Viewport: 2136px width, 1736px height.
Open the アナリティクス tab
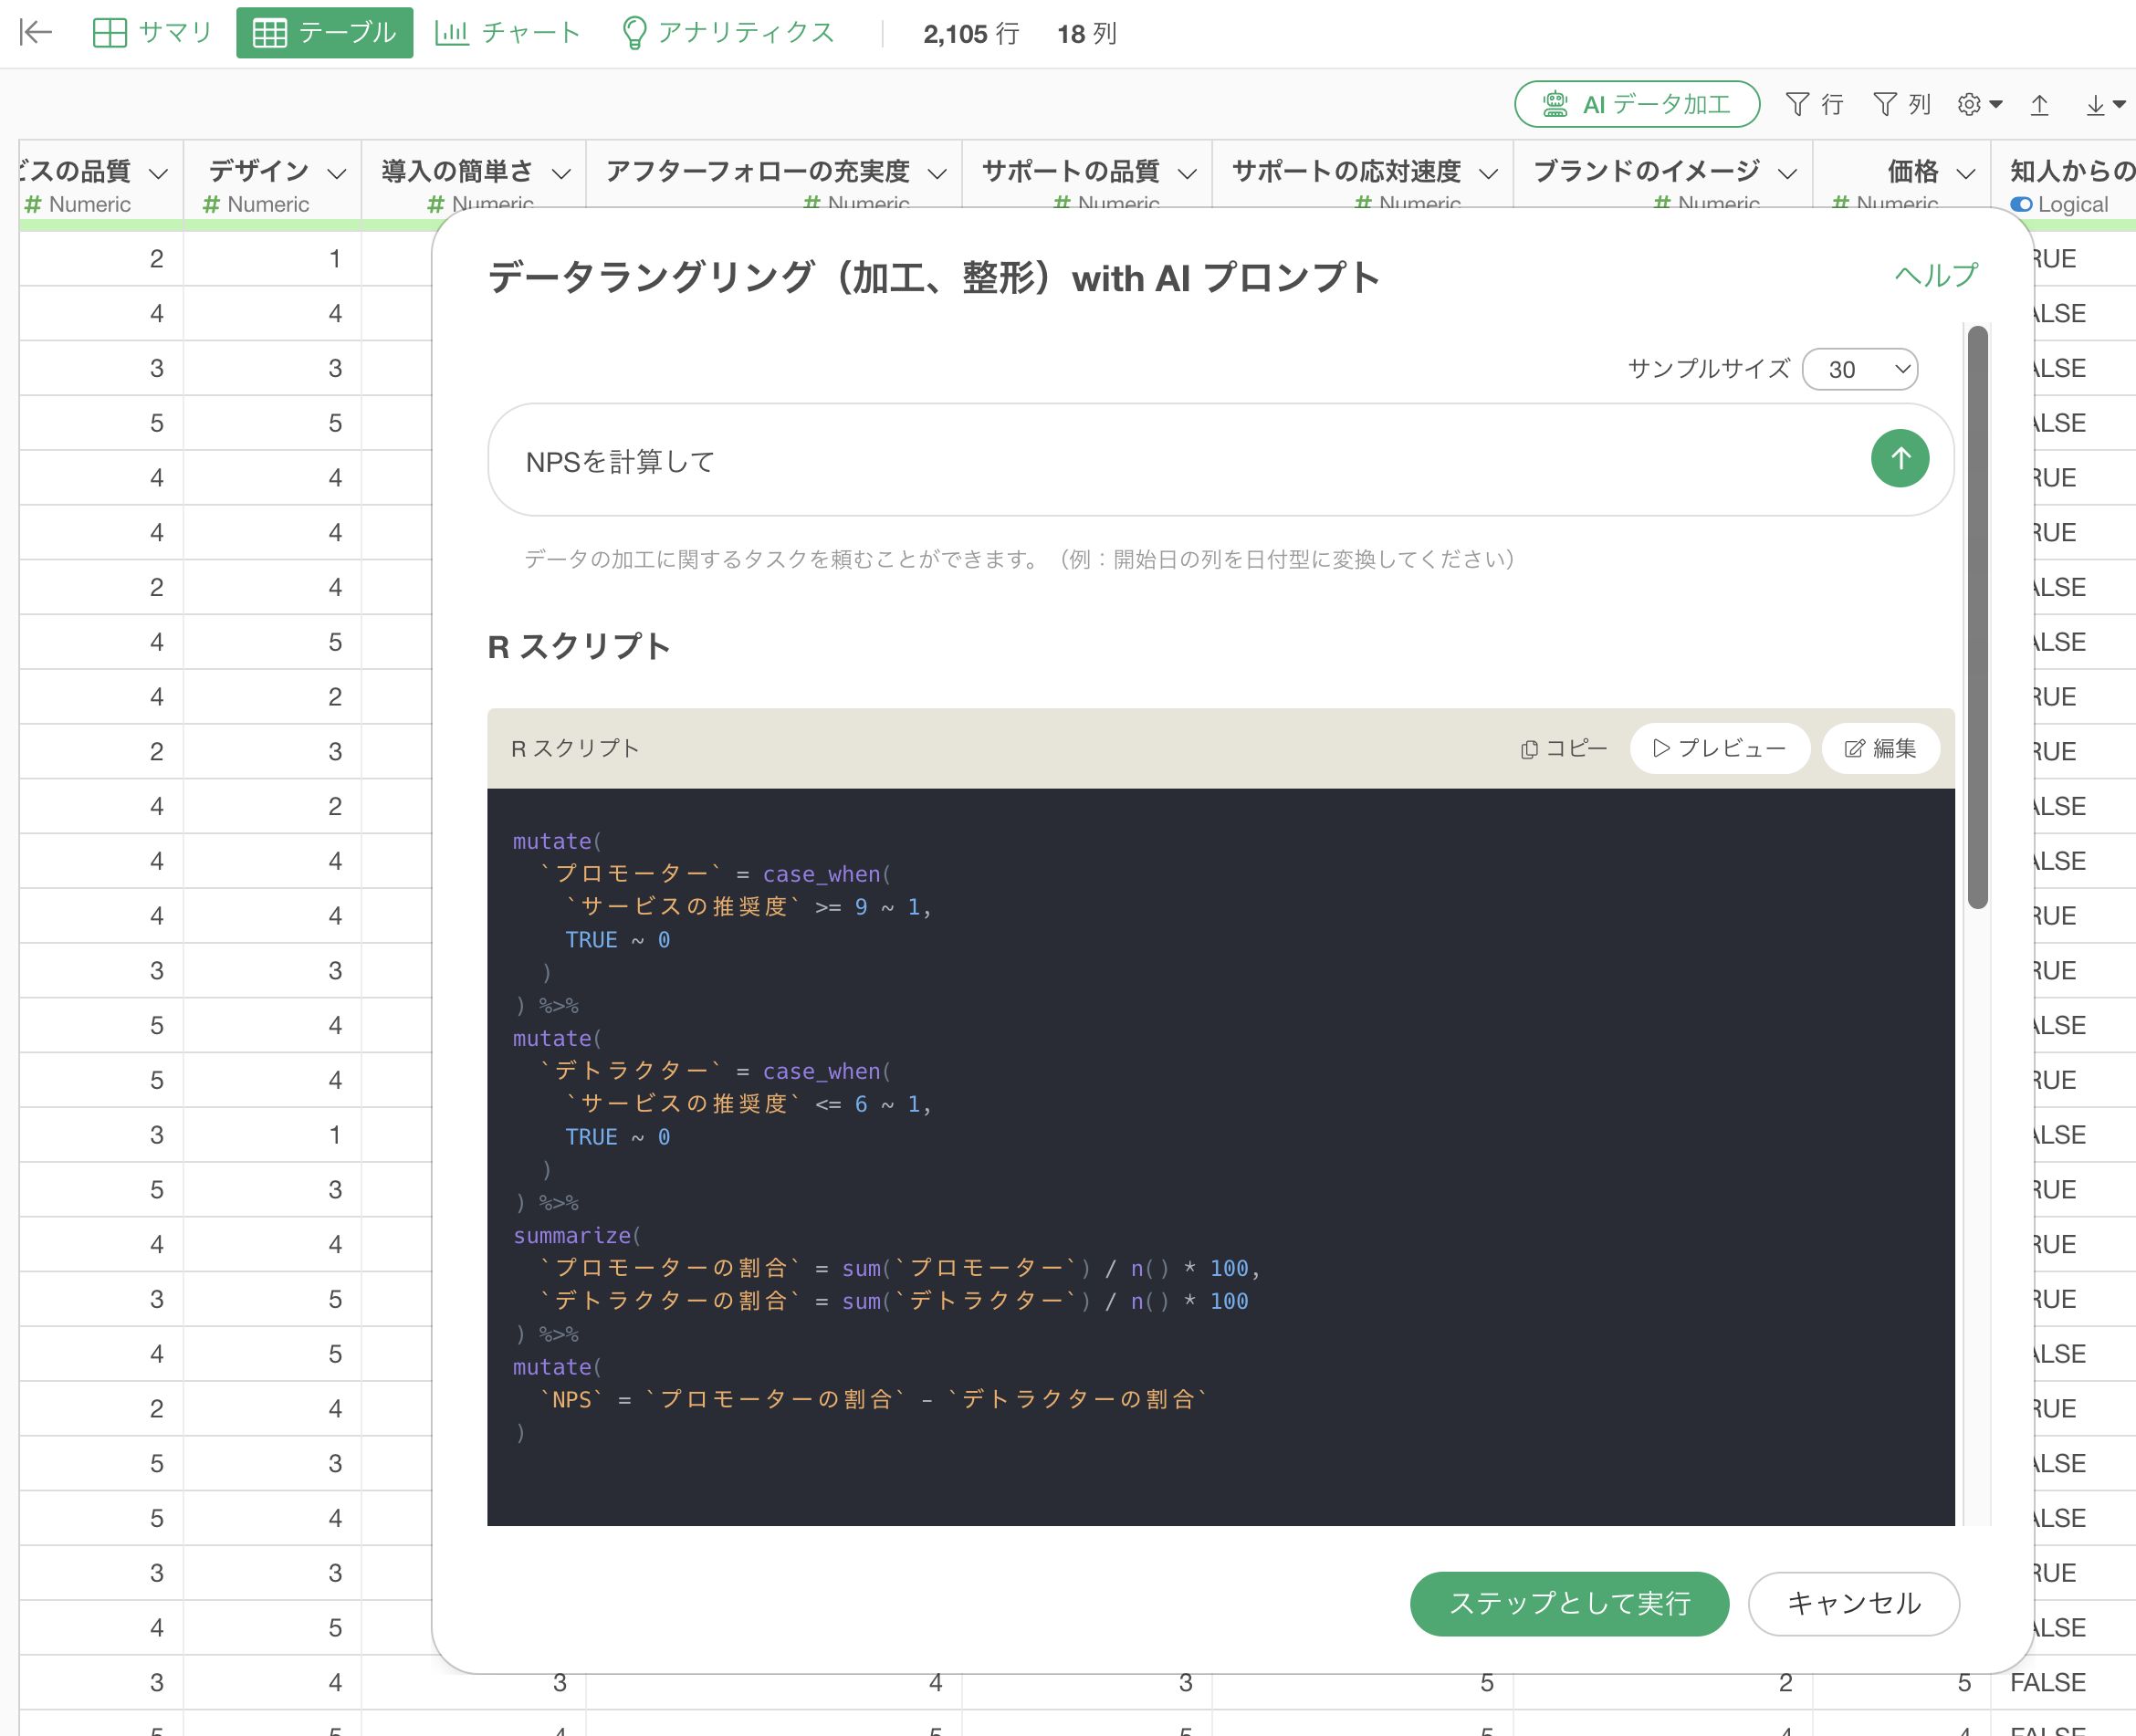pyautogui.click(x=728, y=33)
